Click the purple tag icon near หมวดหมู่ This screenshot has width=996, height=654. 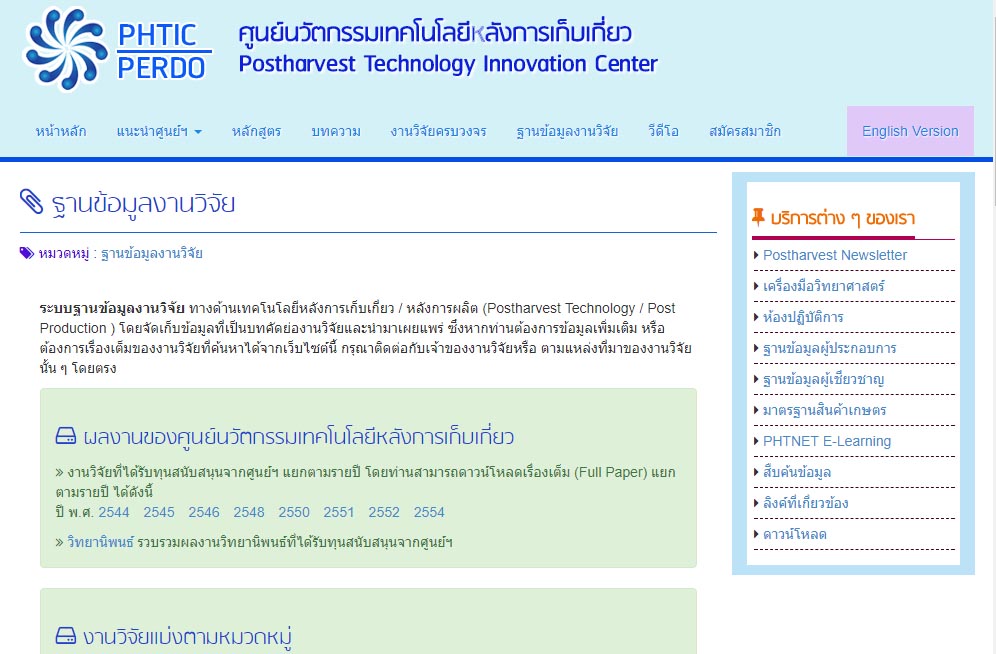[27, 254]
